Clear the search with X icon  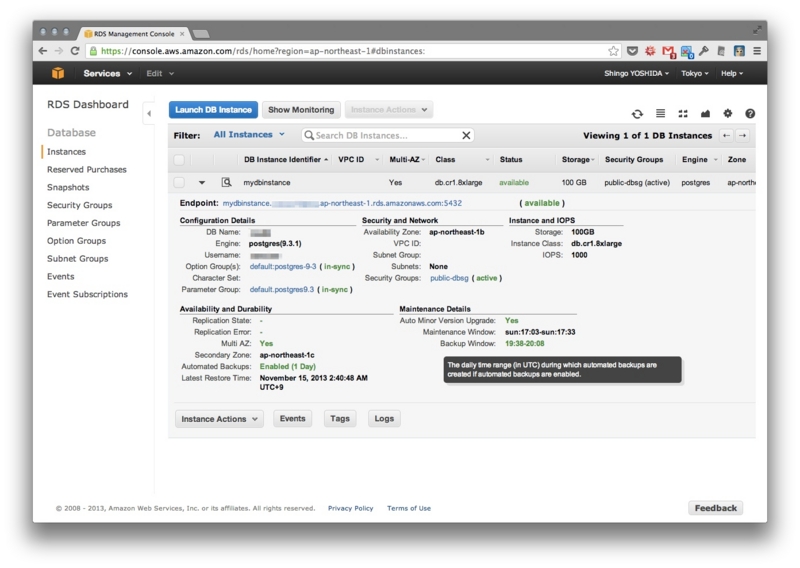pyautogui.click(x=466, y=135)
